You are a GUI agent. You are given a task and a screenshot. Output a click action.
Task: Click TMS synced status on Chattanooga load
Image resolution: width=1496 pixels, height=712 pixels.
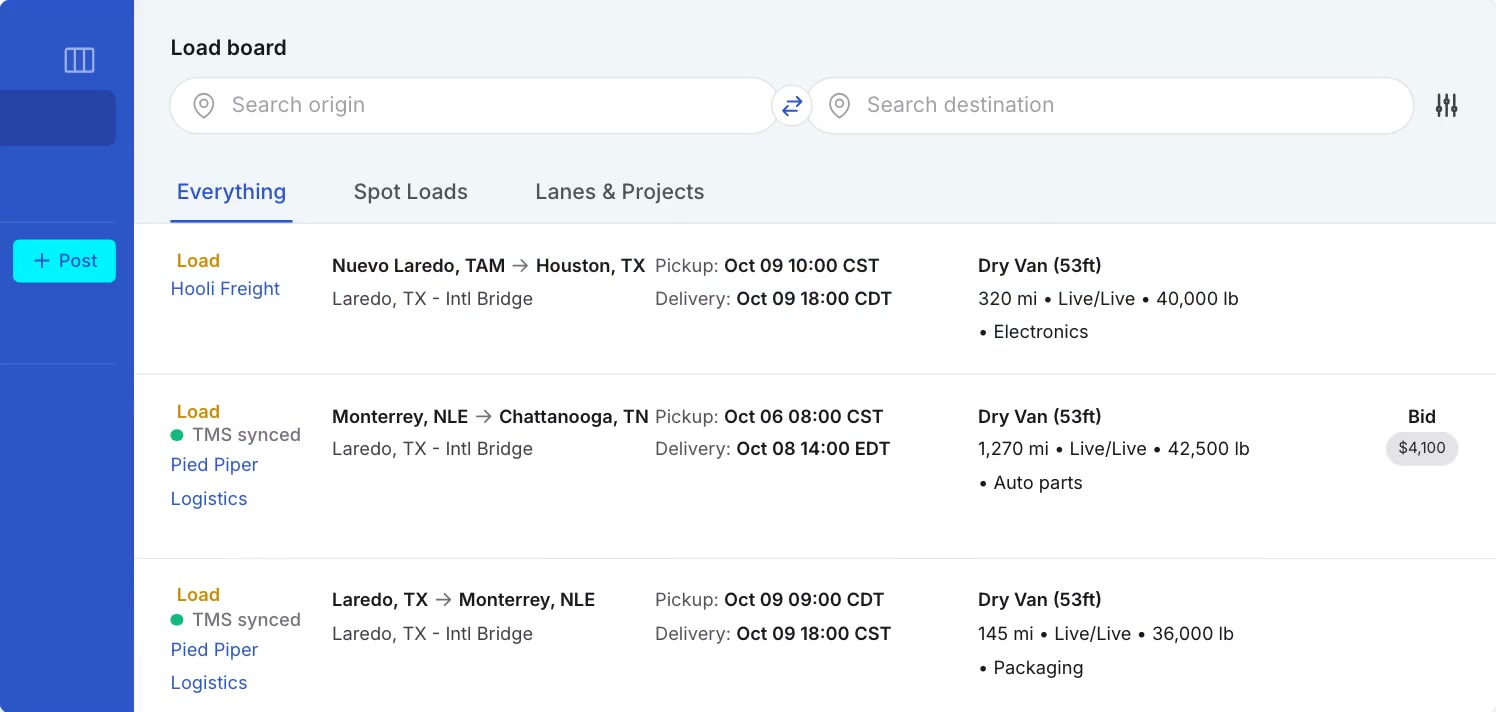[x=236, y=435]
